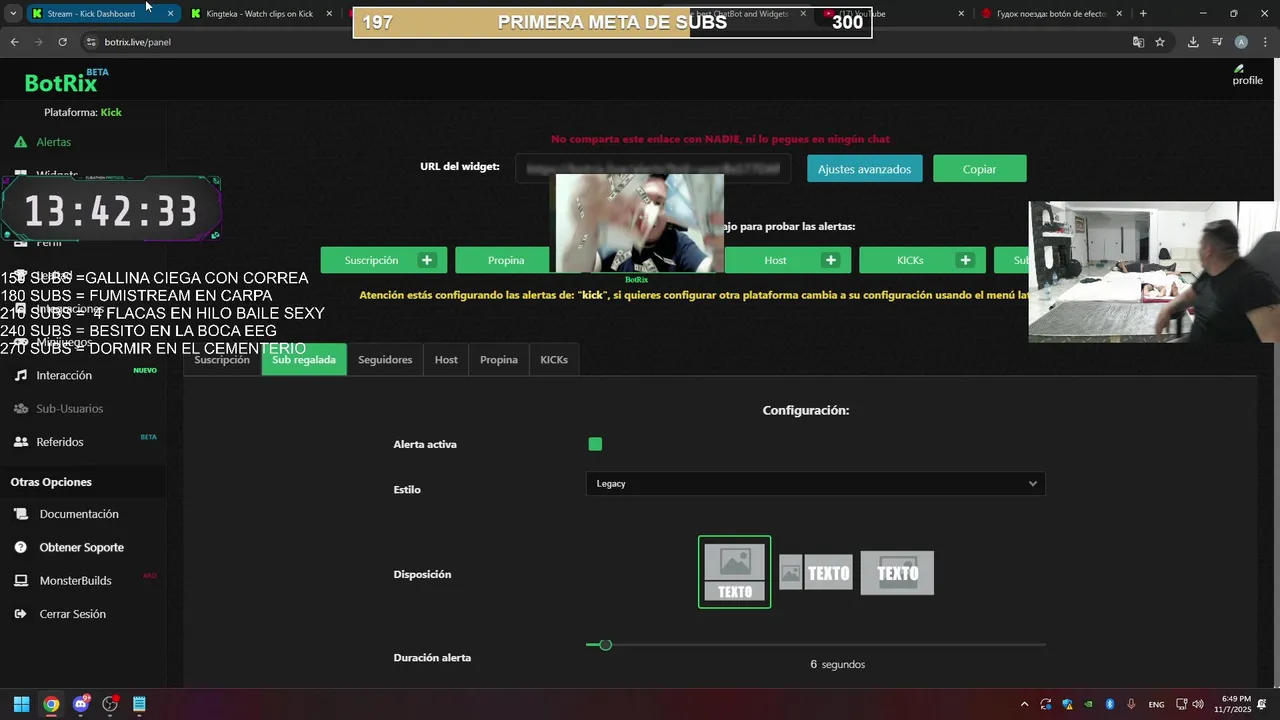Select the image-beside-text layout option

[816, 573]
